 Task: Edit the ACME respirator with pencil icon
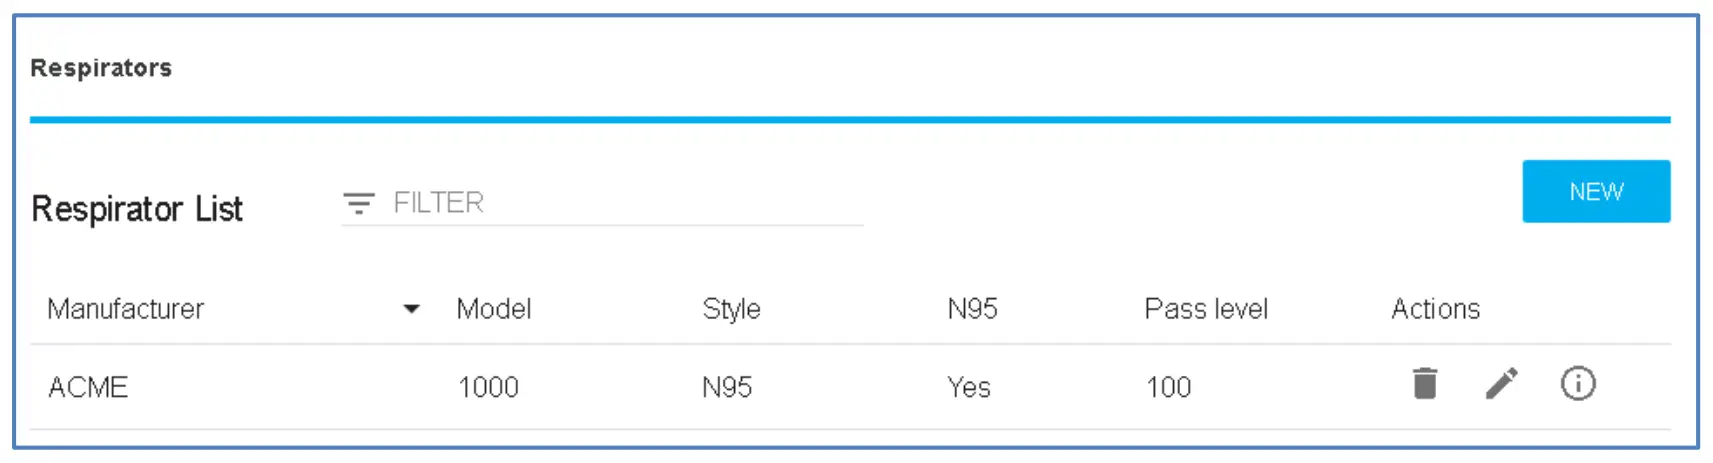[x=1501, y=384]
